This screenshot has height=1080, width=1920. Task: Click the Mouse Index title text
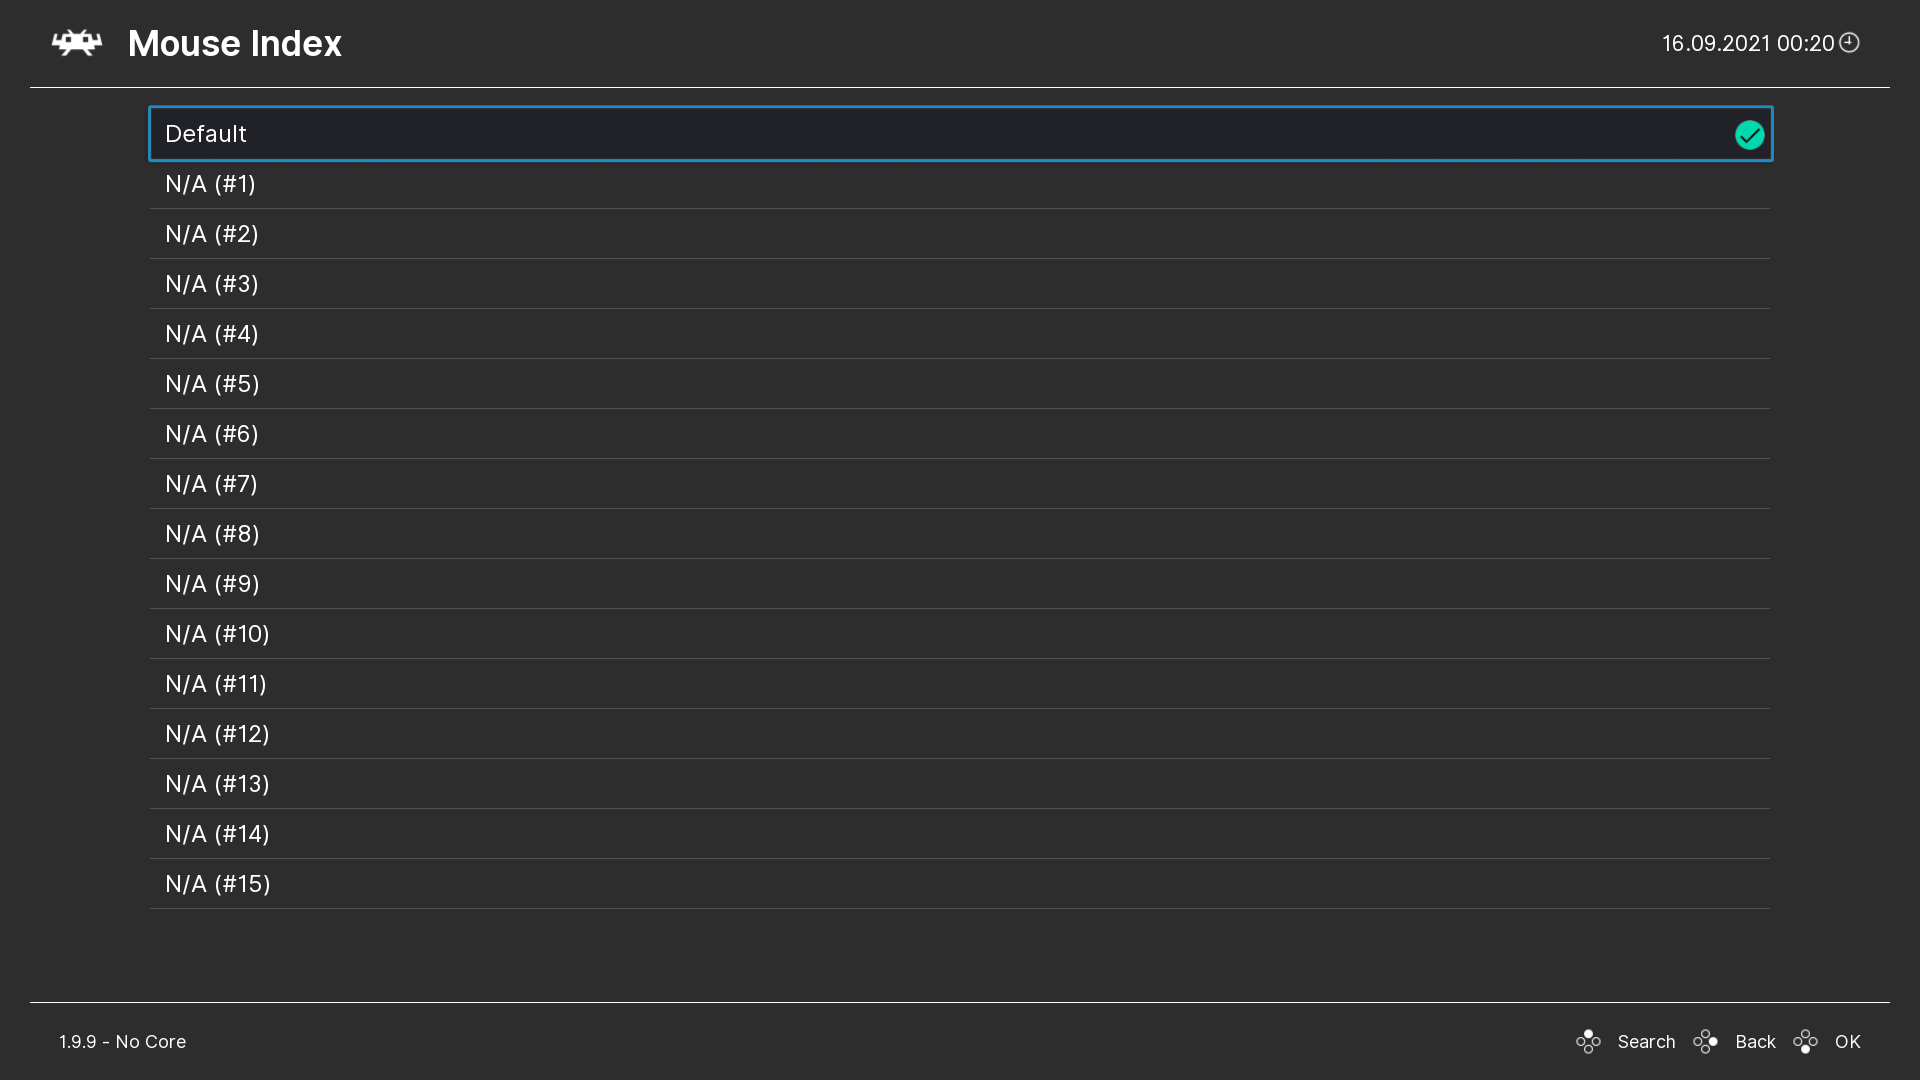pos(234,43)
